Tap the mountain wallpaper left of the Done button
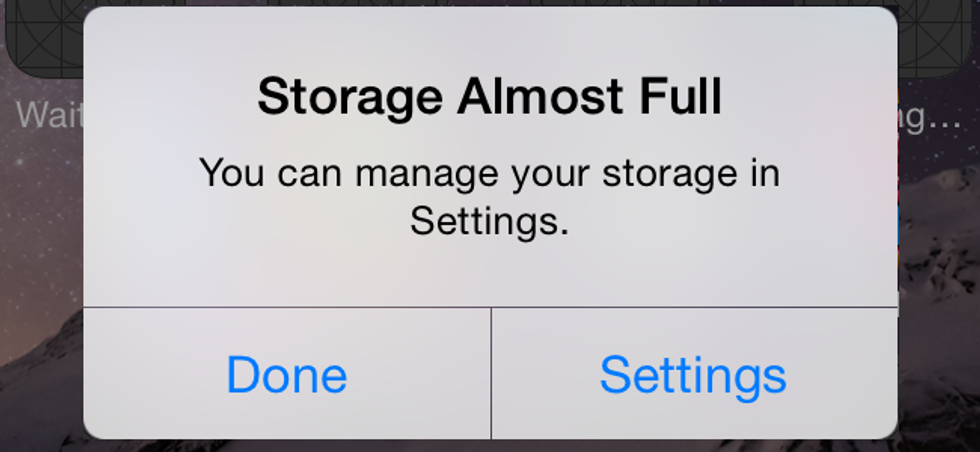This screenshot has height=452, width=980. [x=41, y=375]
